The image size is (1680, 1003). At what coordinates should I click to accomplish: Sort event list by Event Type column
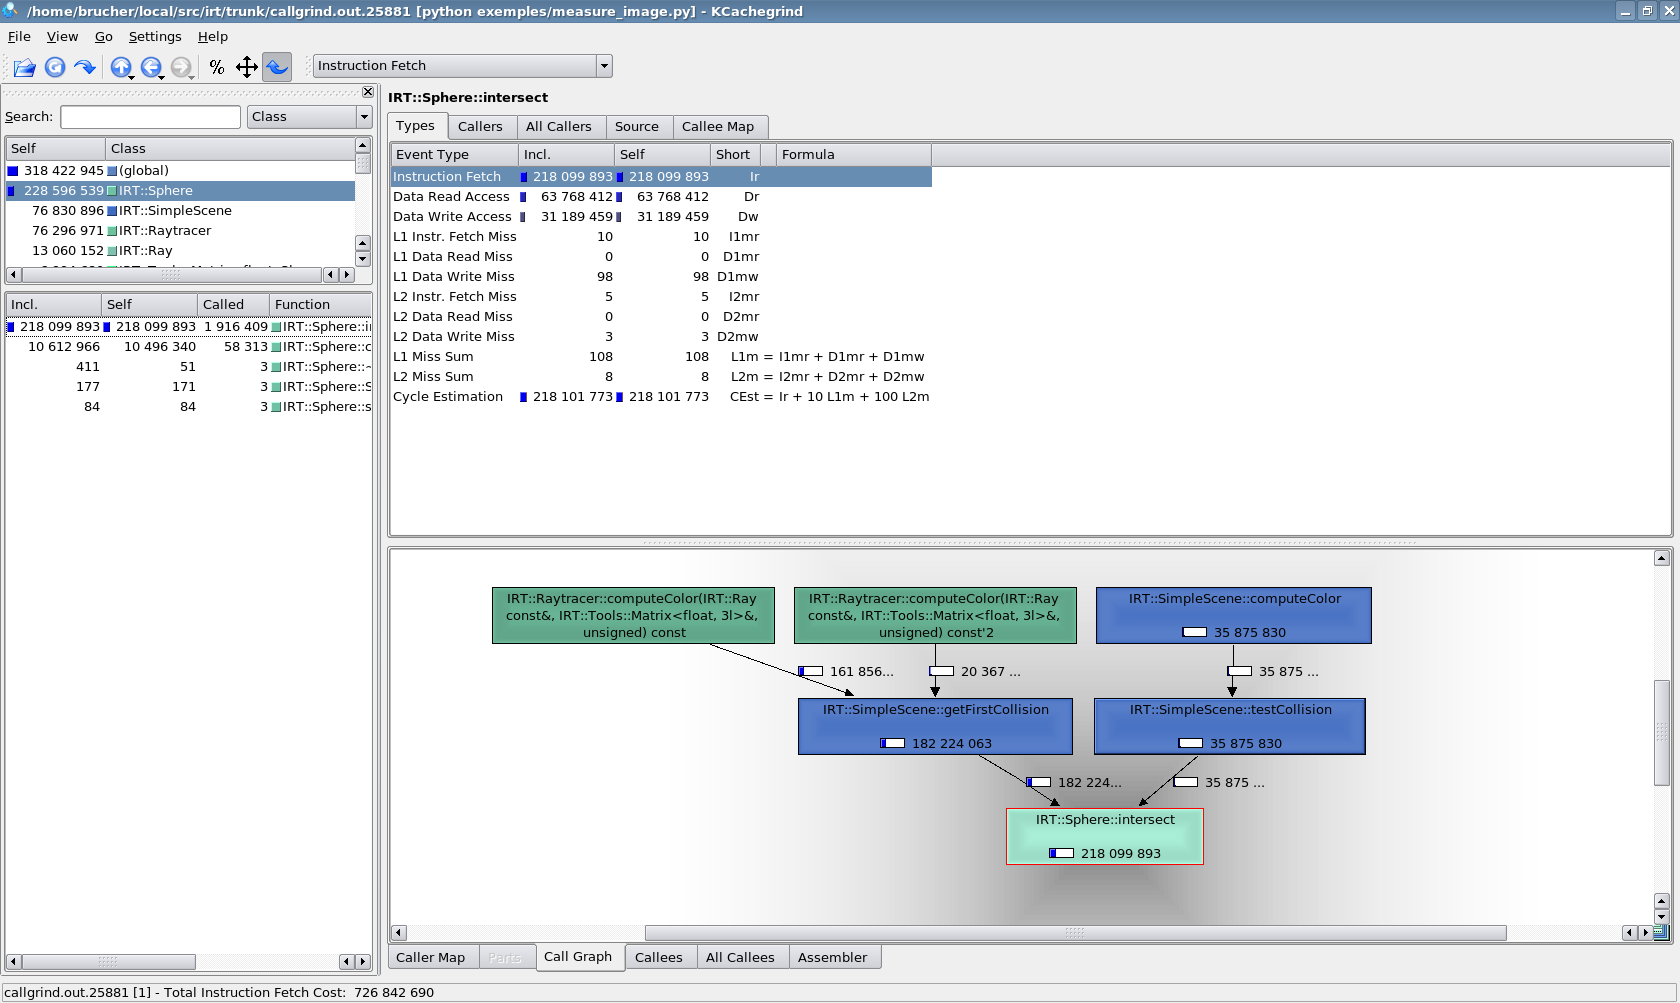coord(454,155)
